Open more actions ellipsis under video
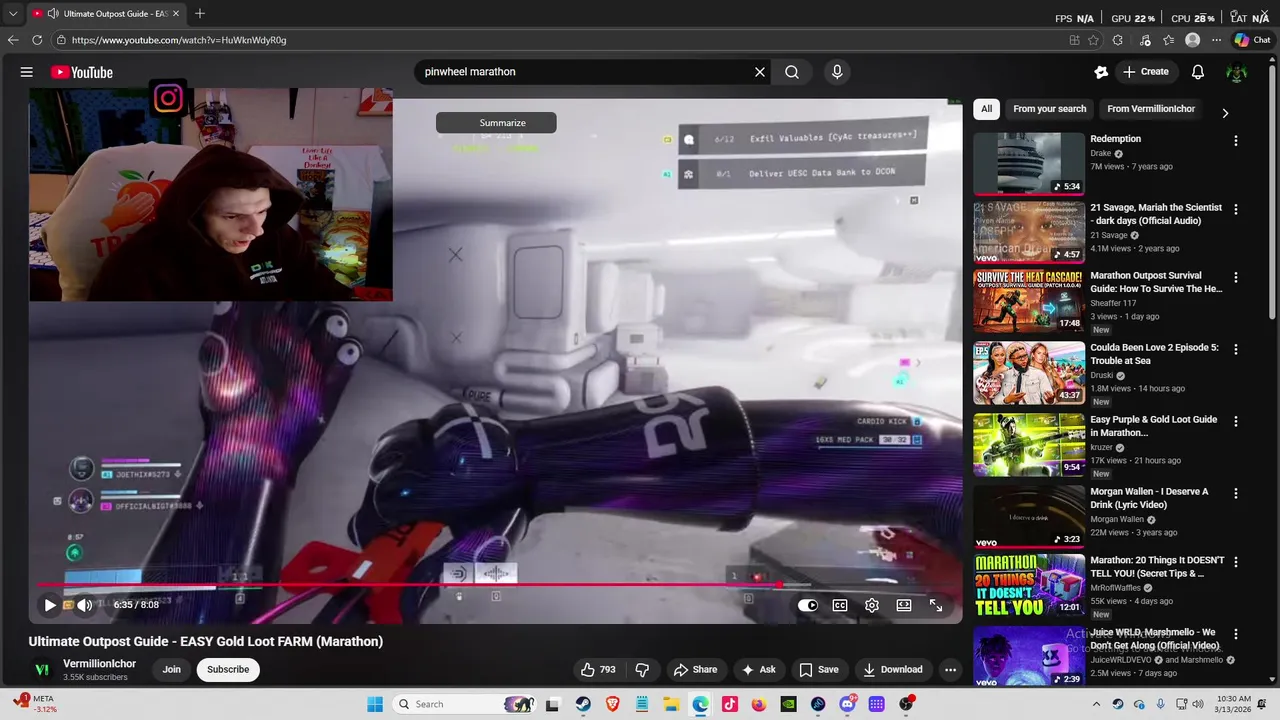 950,670
